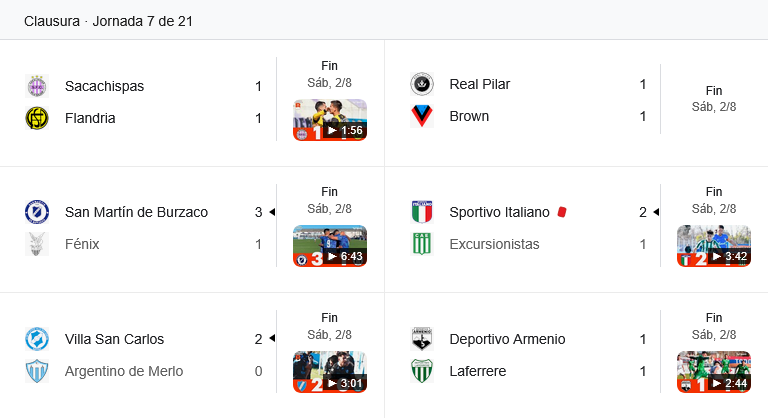Play the 6:43 San Martín highlights video
Screen dimensions: 768x418
click(x=330, y=246)
